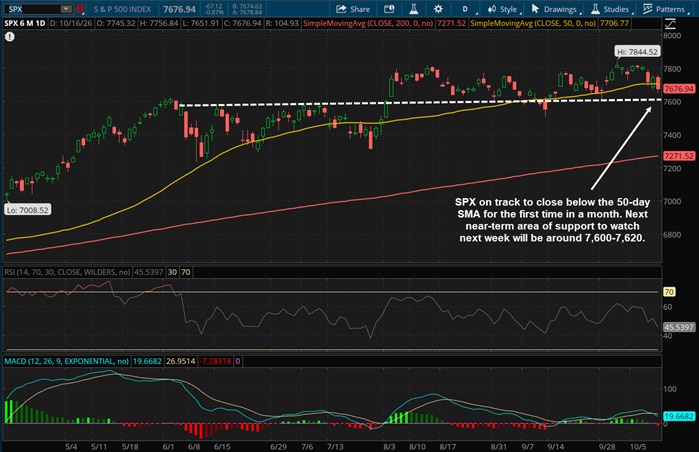This screenshot has width=699, height=452.
Task: Click the O: 7745.32 open value
Action: pos(115,23)
